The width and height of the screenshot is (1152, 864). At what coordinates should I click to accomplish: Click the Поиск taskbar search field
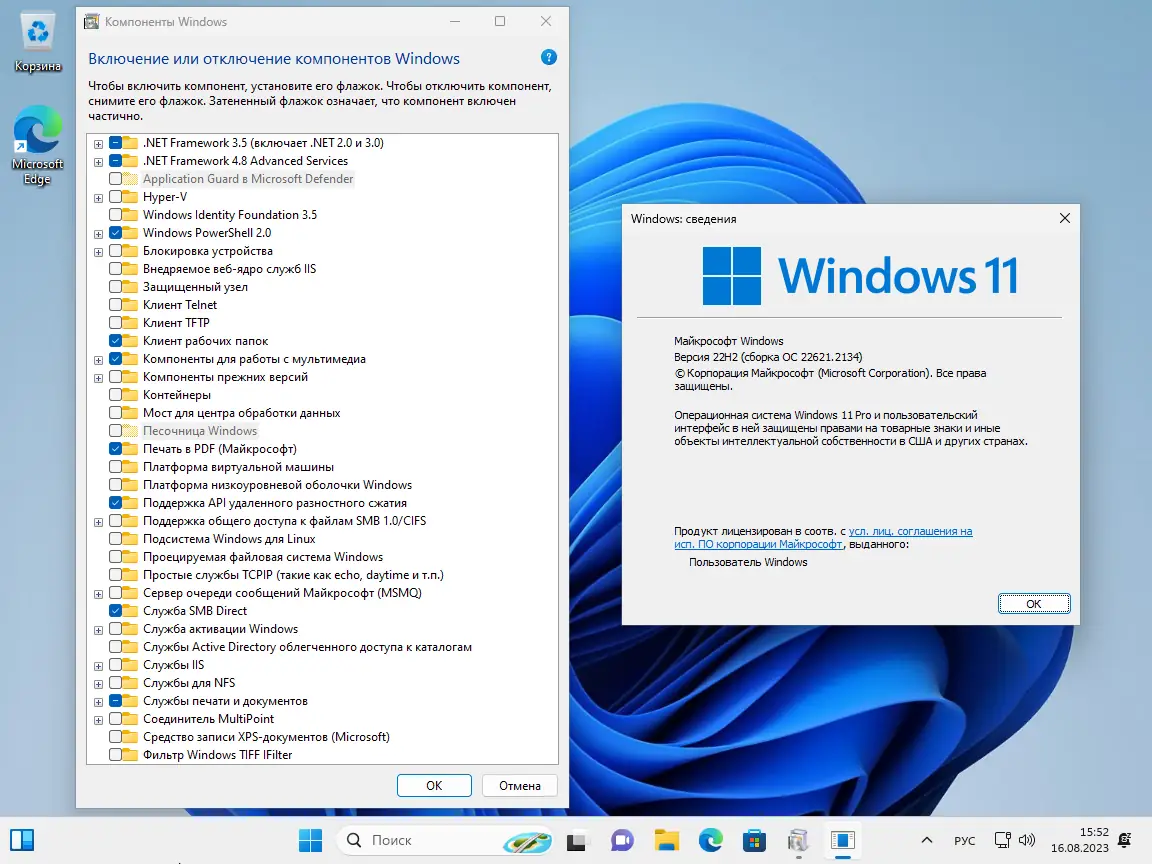point(444,840)
